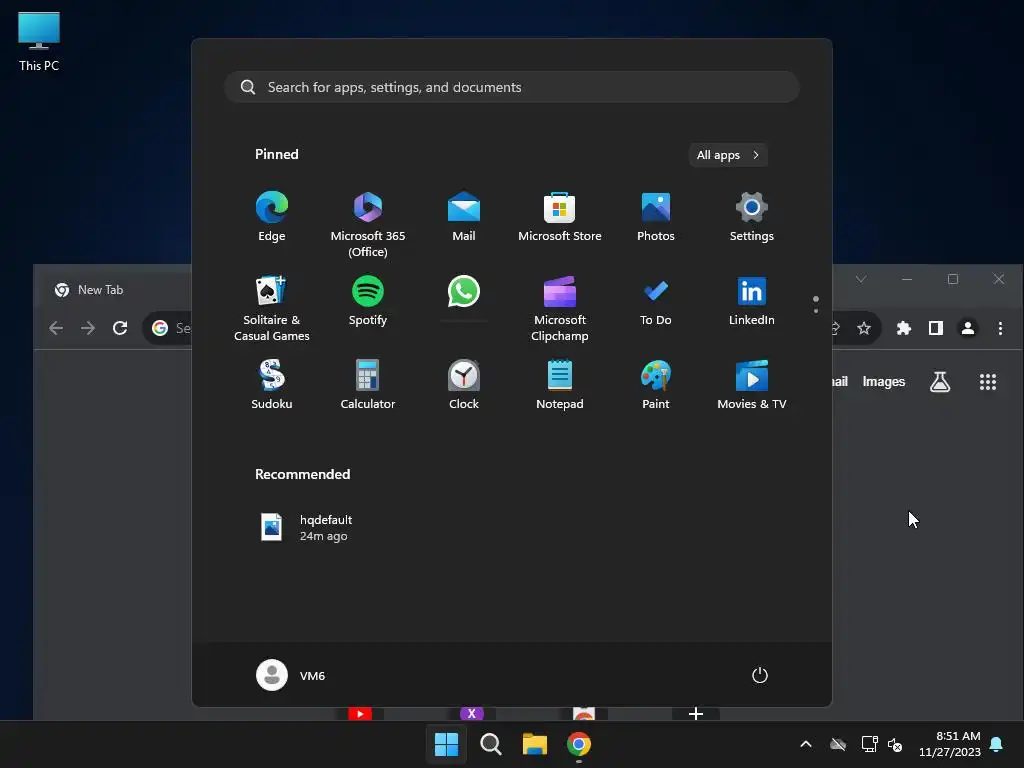This screenshot has height=768, width=1024.
Task: Bookmark this page with the star icon
Action: [864, 328]
